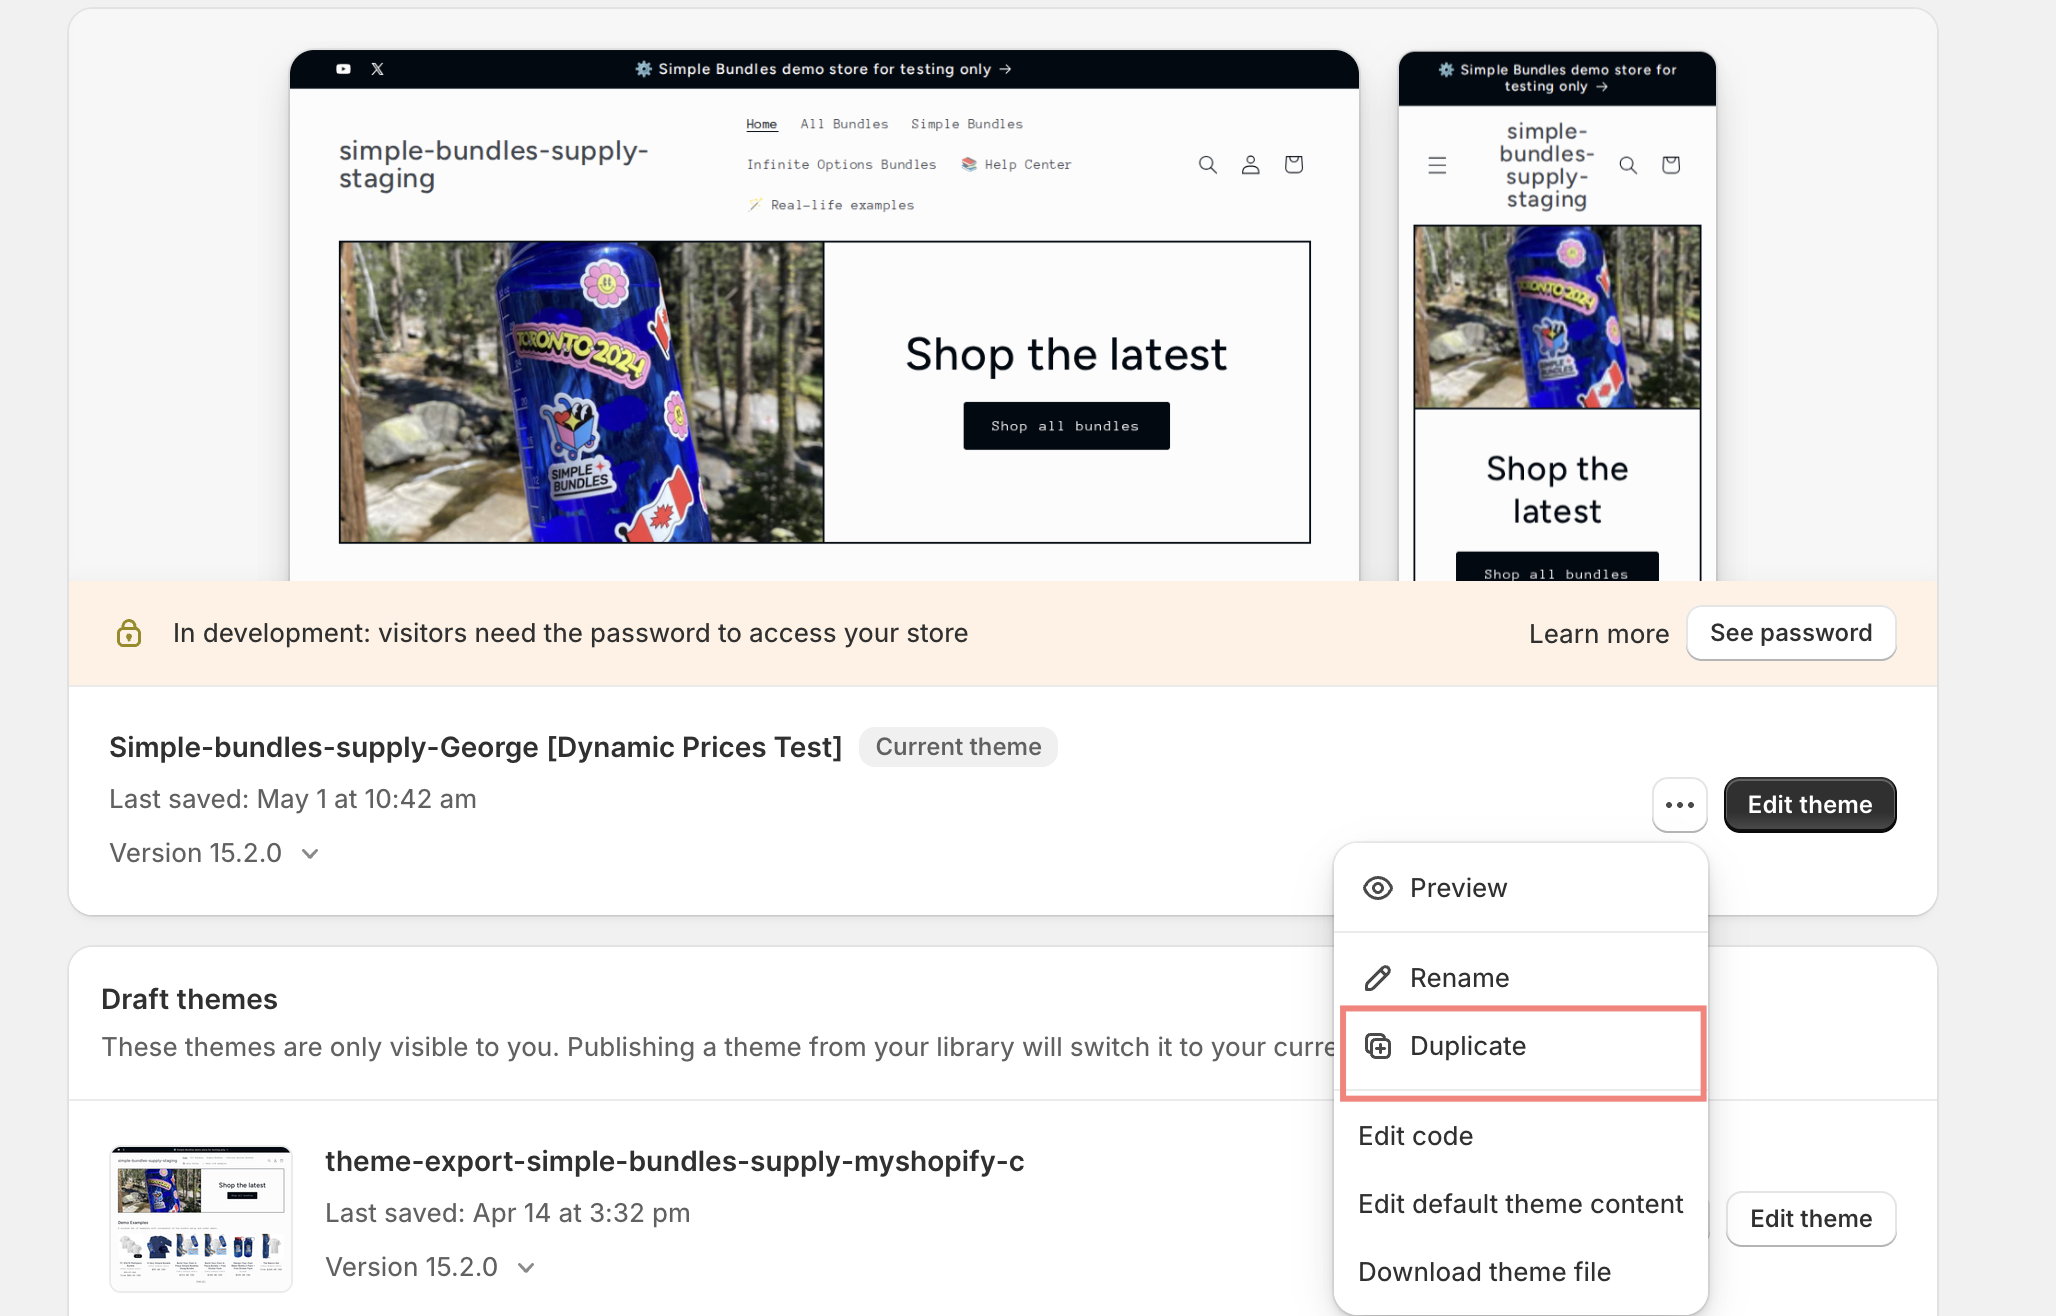This screenshot has width=2056, height=1316.
Task: Click the X social icon in preview
Action: point(377,69)
